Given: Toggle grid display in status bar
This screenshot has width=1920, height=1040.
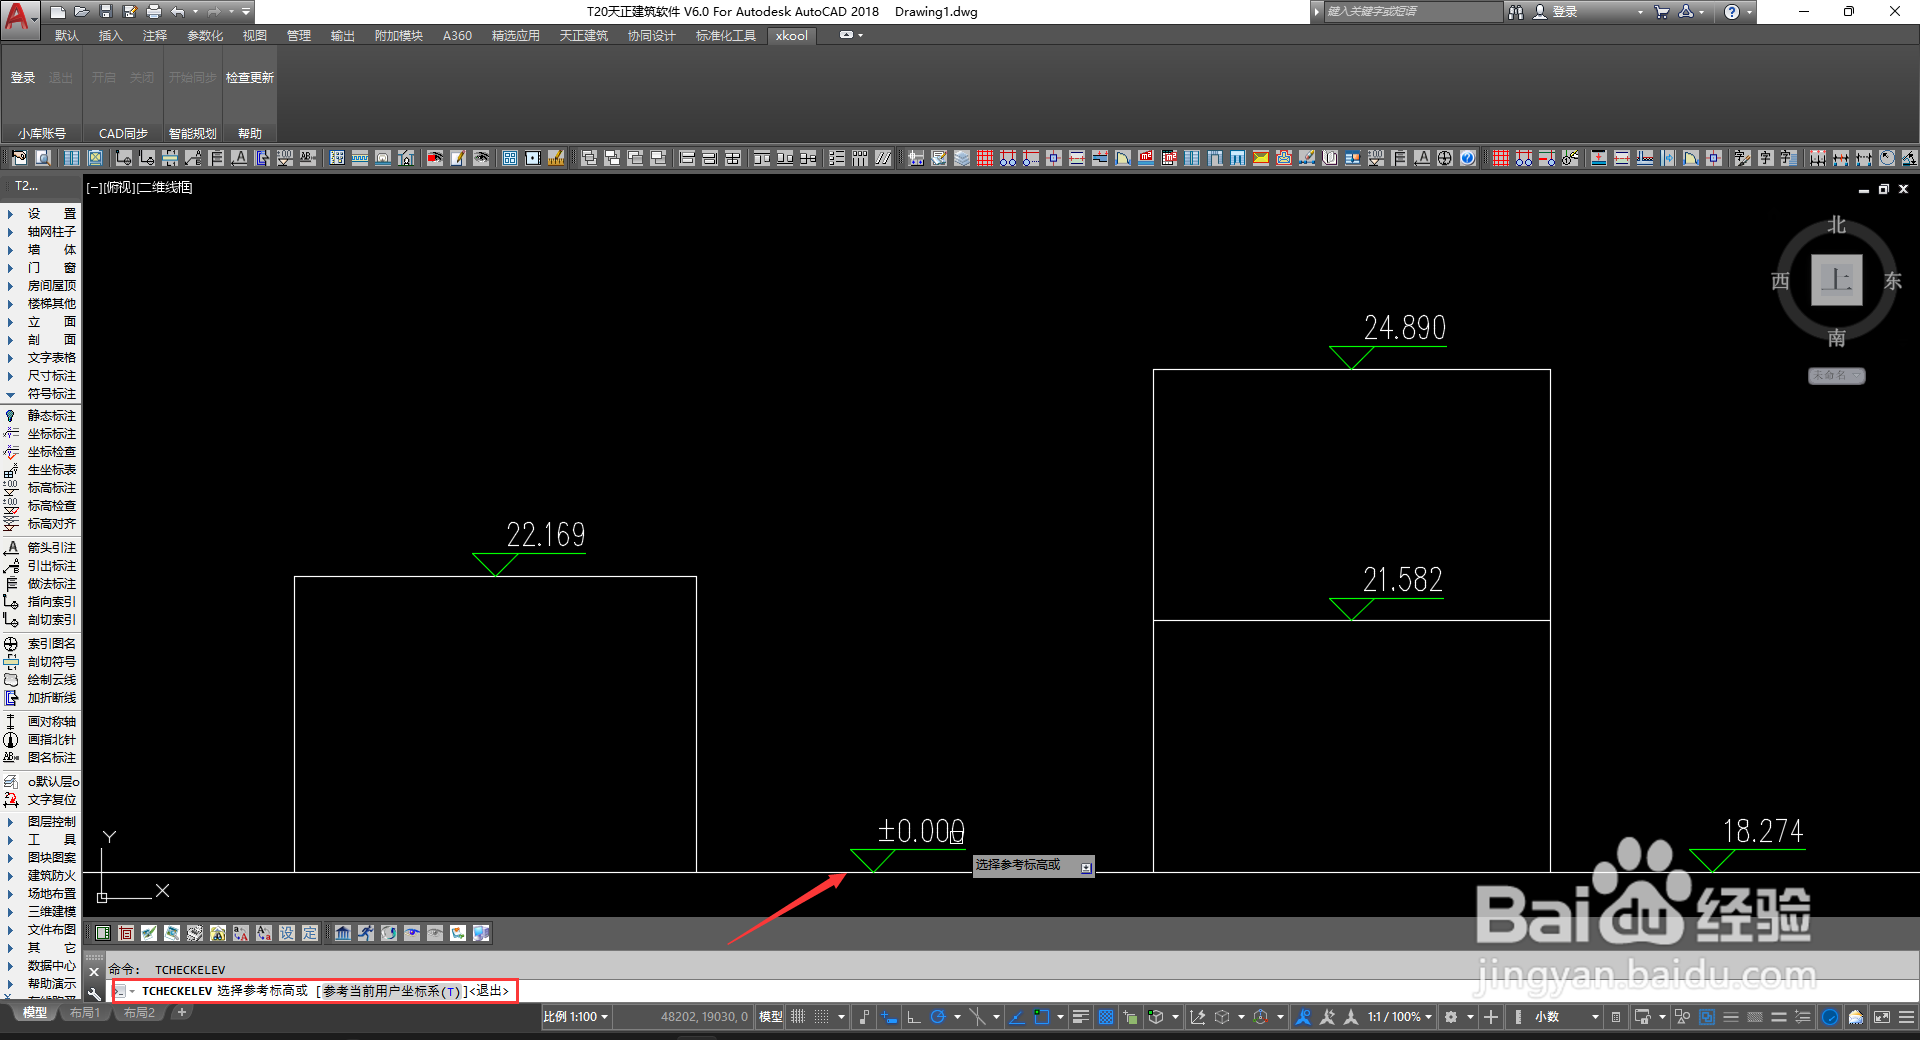Looking at the screenshot, I should coord(798,1017).
